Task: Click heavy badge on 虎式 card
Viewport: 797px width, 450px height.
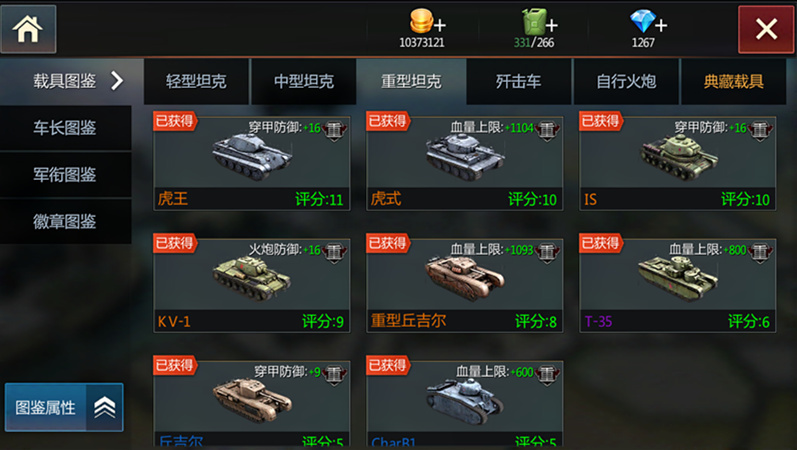Action: click(x=547, y=131)
